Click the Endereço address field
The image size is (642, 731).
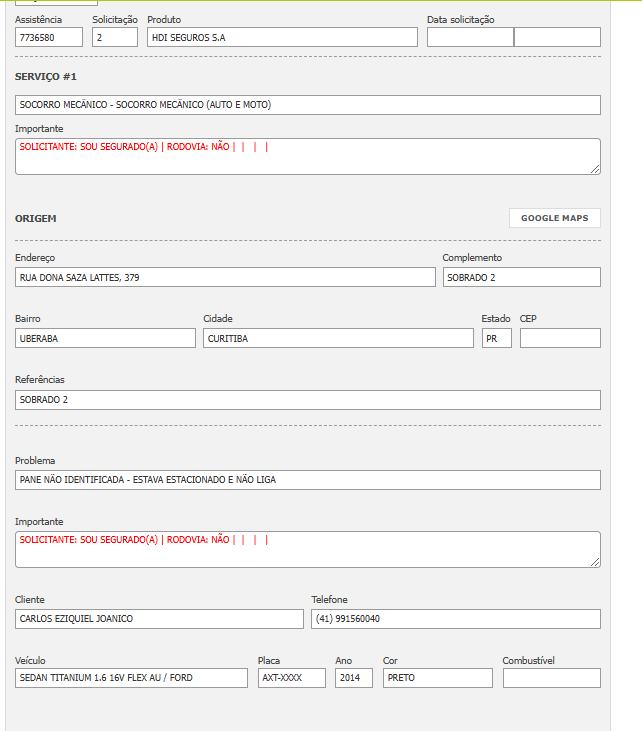pyautogui.click(x=225, y=277)
